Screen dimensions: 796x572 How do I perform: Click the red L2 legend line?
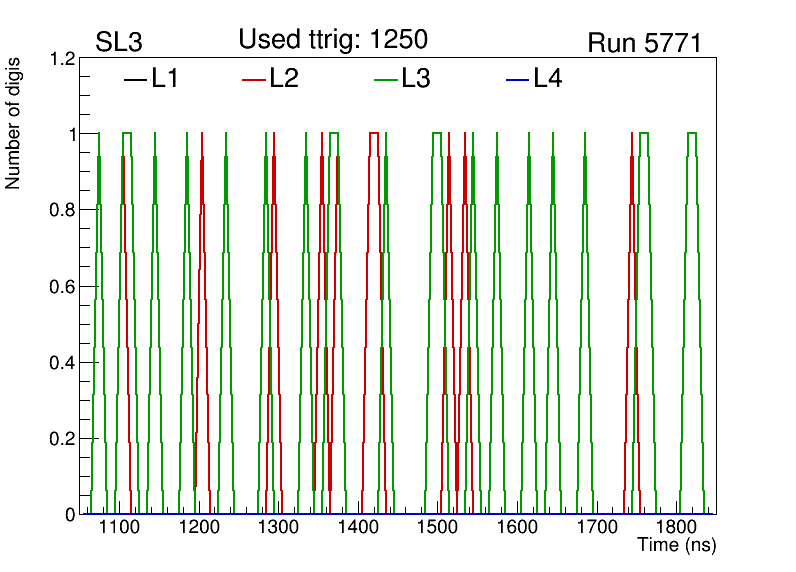click(255, 79)
